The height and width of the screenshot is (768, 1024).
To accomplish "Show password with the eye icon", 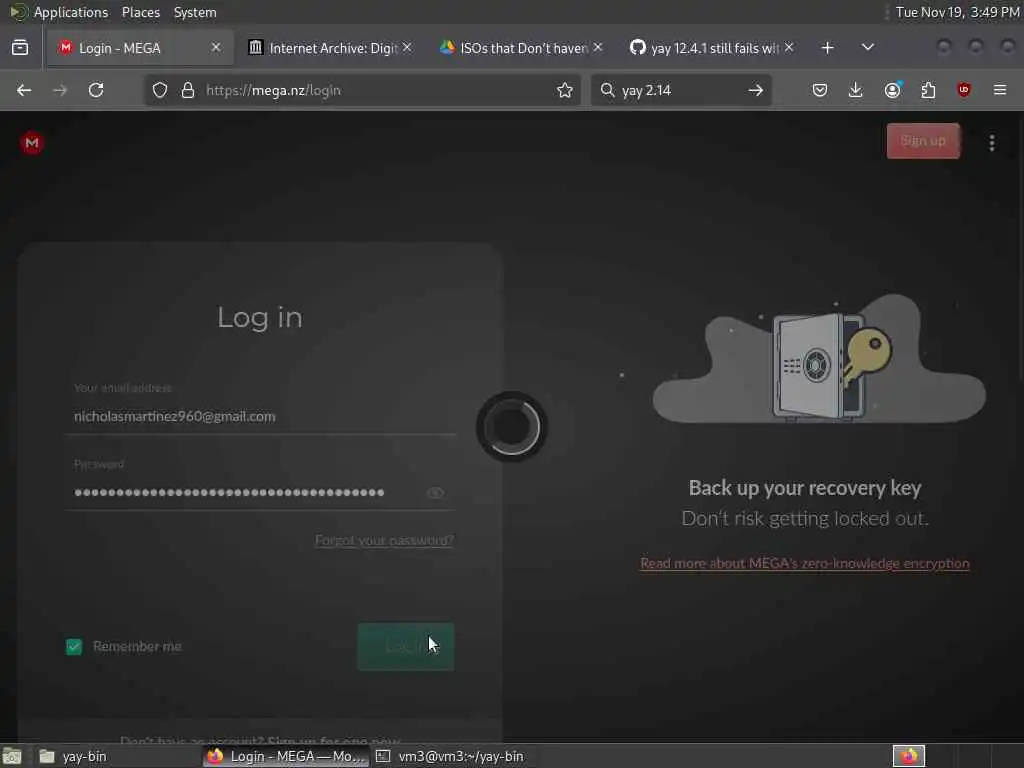I will coord(435,493).
